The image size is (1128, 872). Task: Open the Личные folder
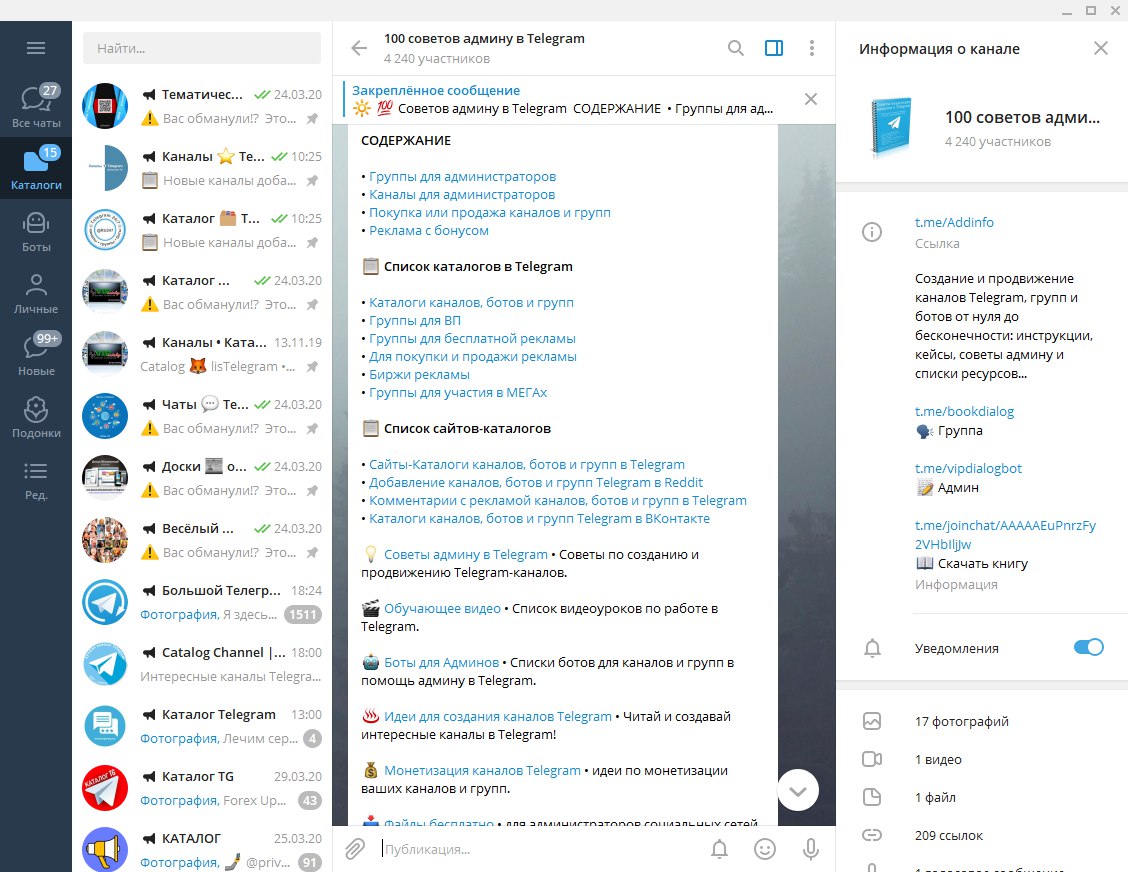36,293
